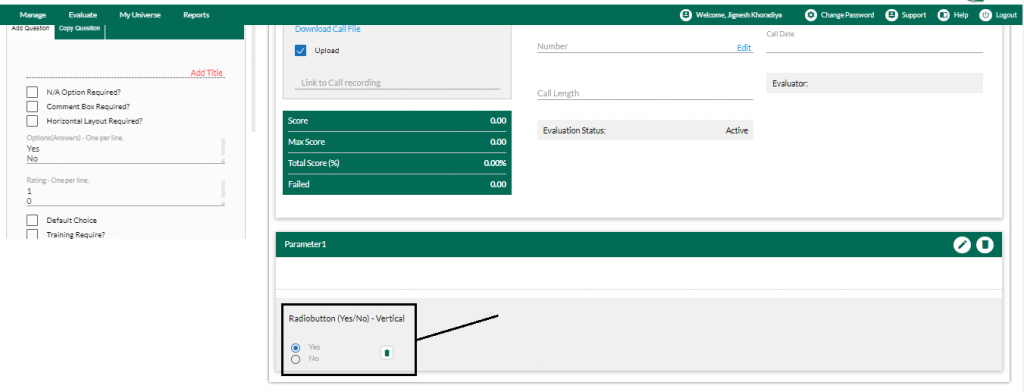Click the Edit link beside Number
This screenshot has height=392, width=1024.
click(744, 48)
